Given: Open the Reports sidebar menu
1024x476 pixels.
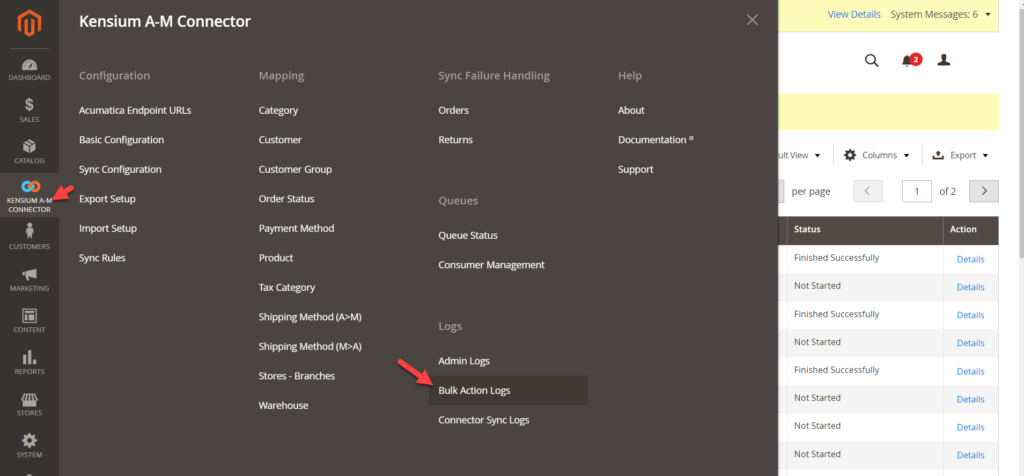Looking at the screenshot, I should click(29, 362).
